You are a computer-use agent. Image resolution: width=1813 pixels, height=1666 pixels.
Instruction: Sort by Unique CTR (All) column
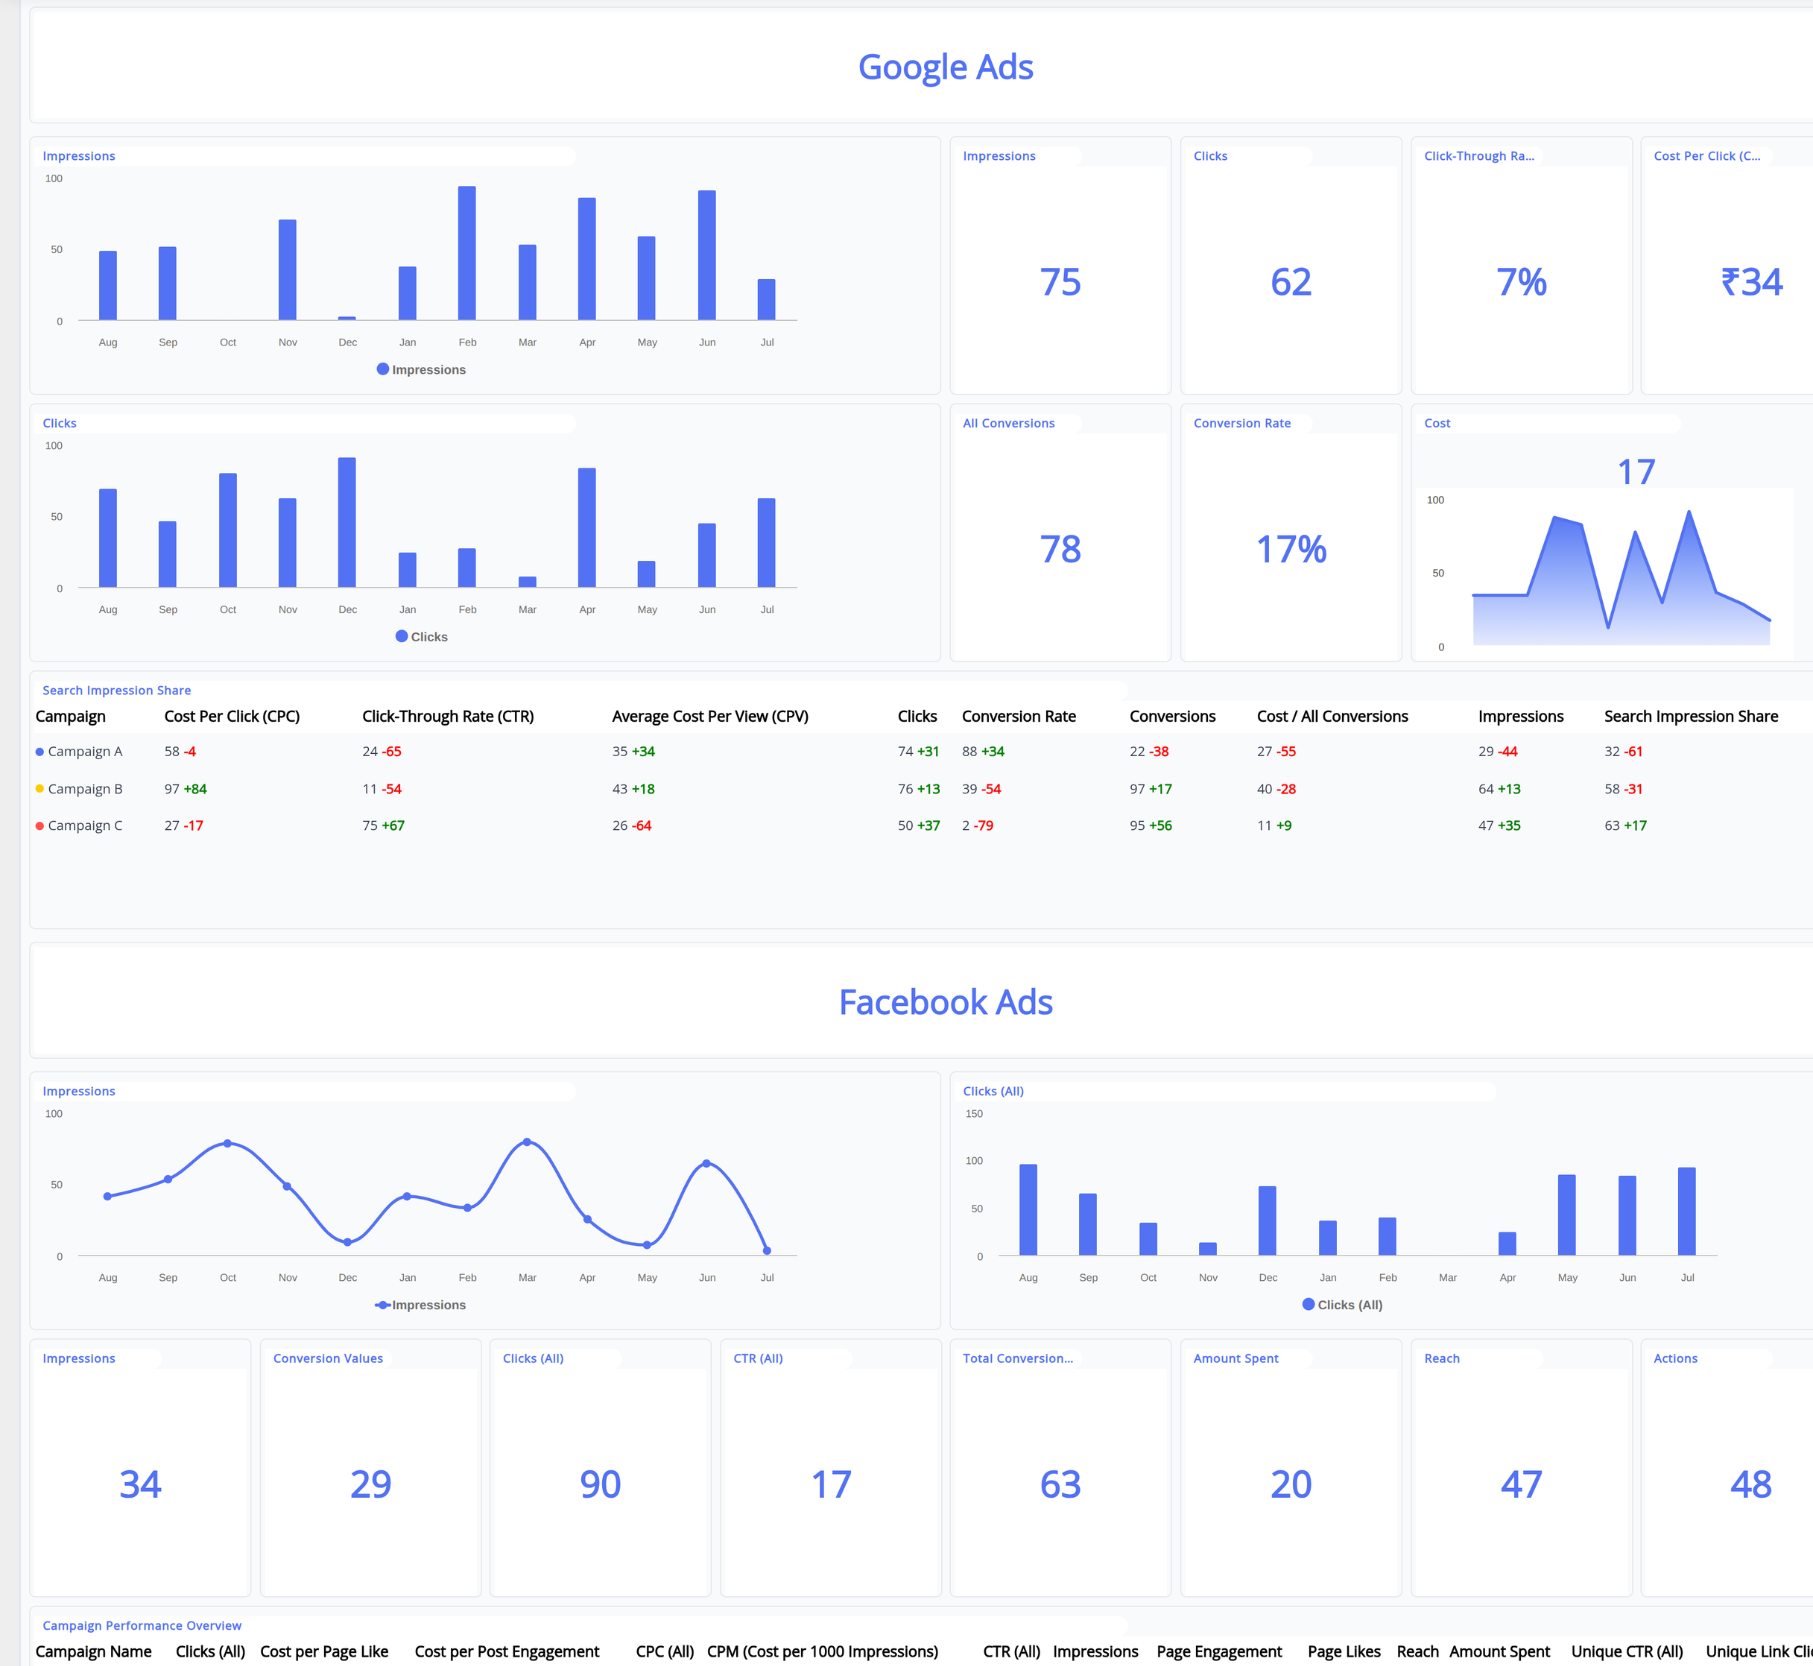[x=1627, y=1651]
